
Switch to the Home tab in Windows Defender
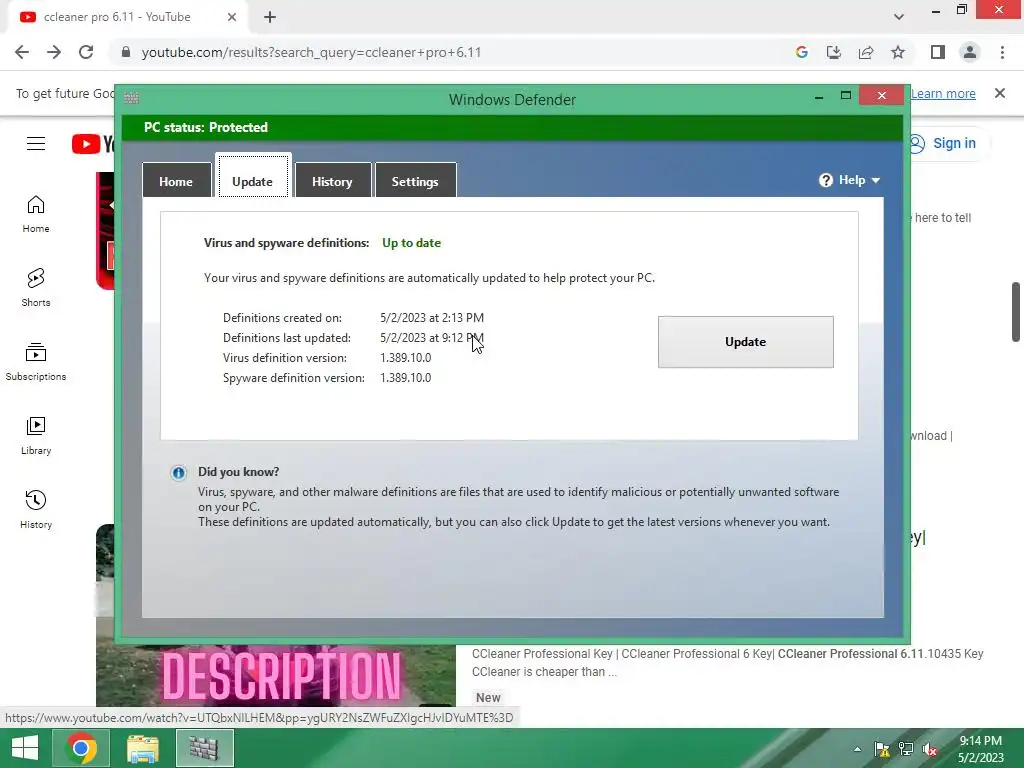[x=176, y=181]
